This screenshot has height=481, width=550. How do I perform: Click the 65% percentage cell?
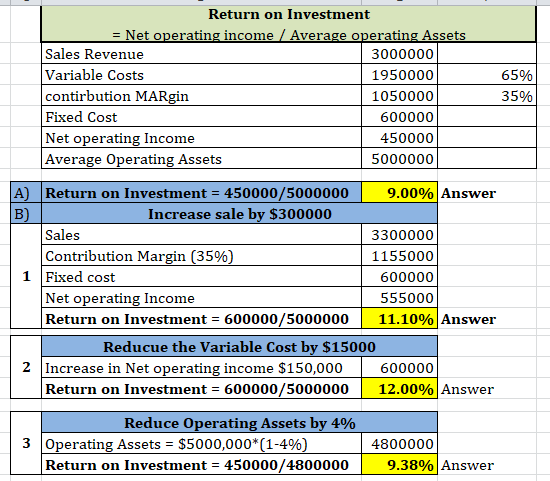[487, 74]
